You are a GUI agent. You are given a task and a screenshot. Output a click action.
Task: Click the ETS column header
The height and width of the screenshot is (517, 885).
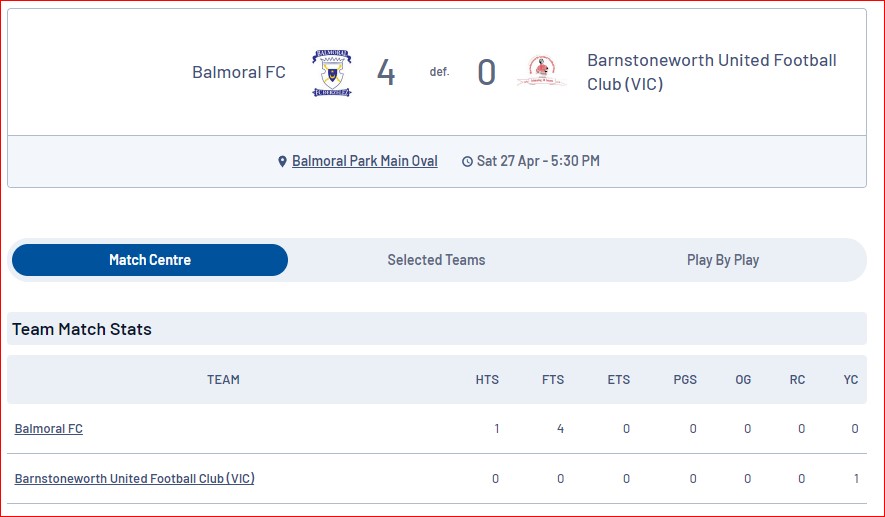click(619, 380)
